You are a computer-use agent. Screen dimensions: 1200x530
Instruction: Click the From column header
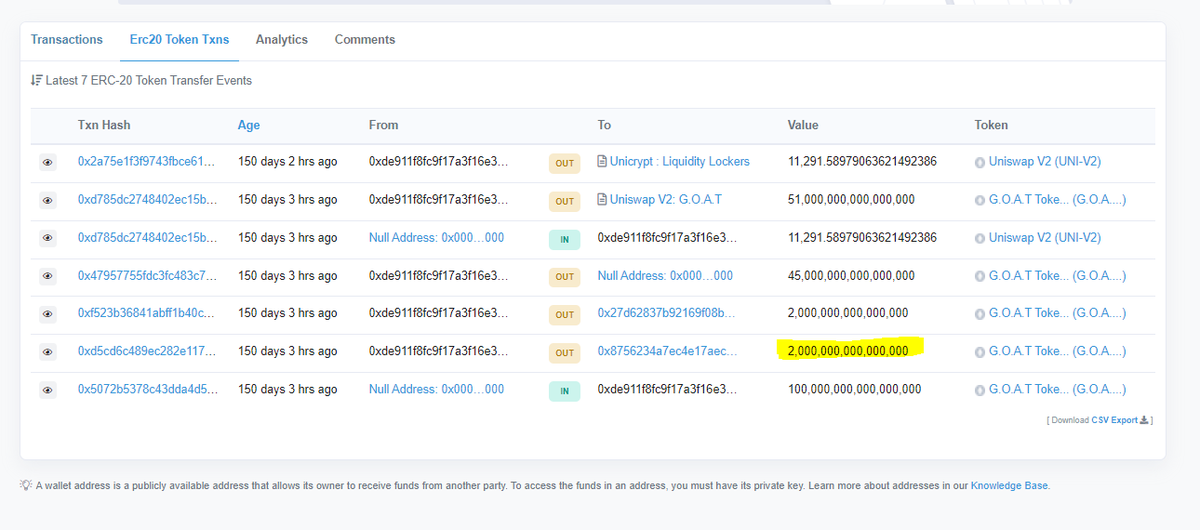(383, 125)
